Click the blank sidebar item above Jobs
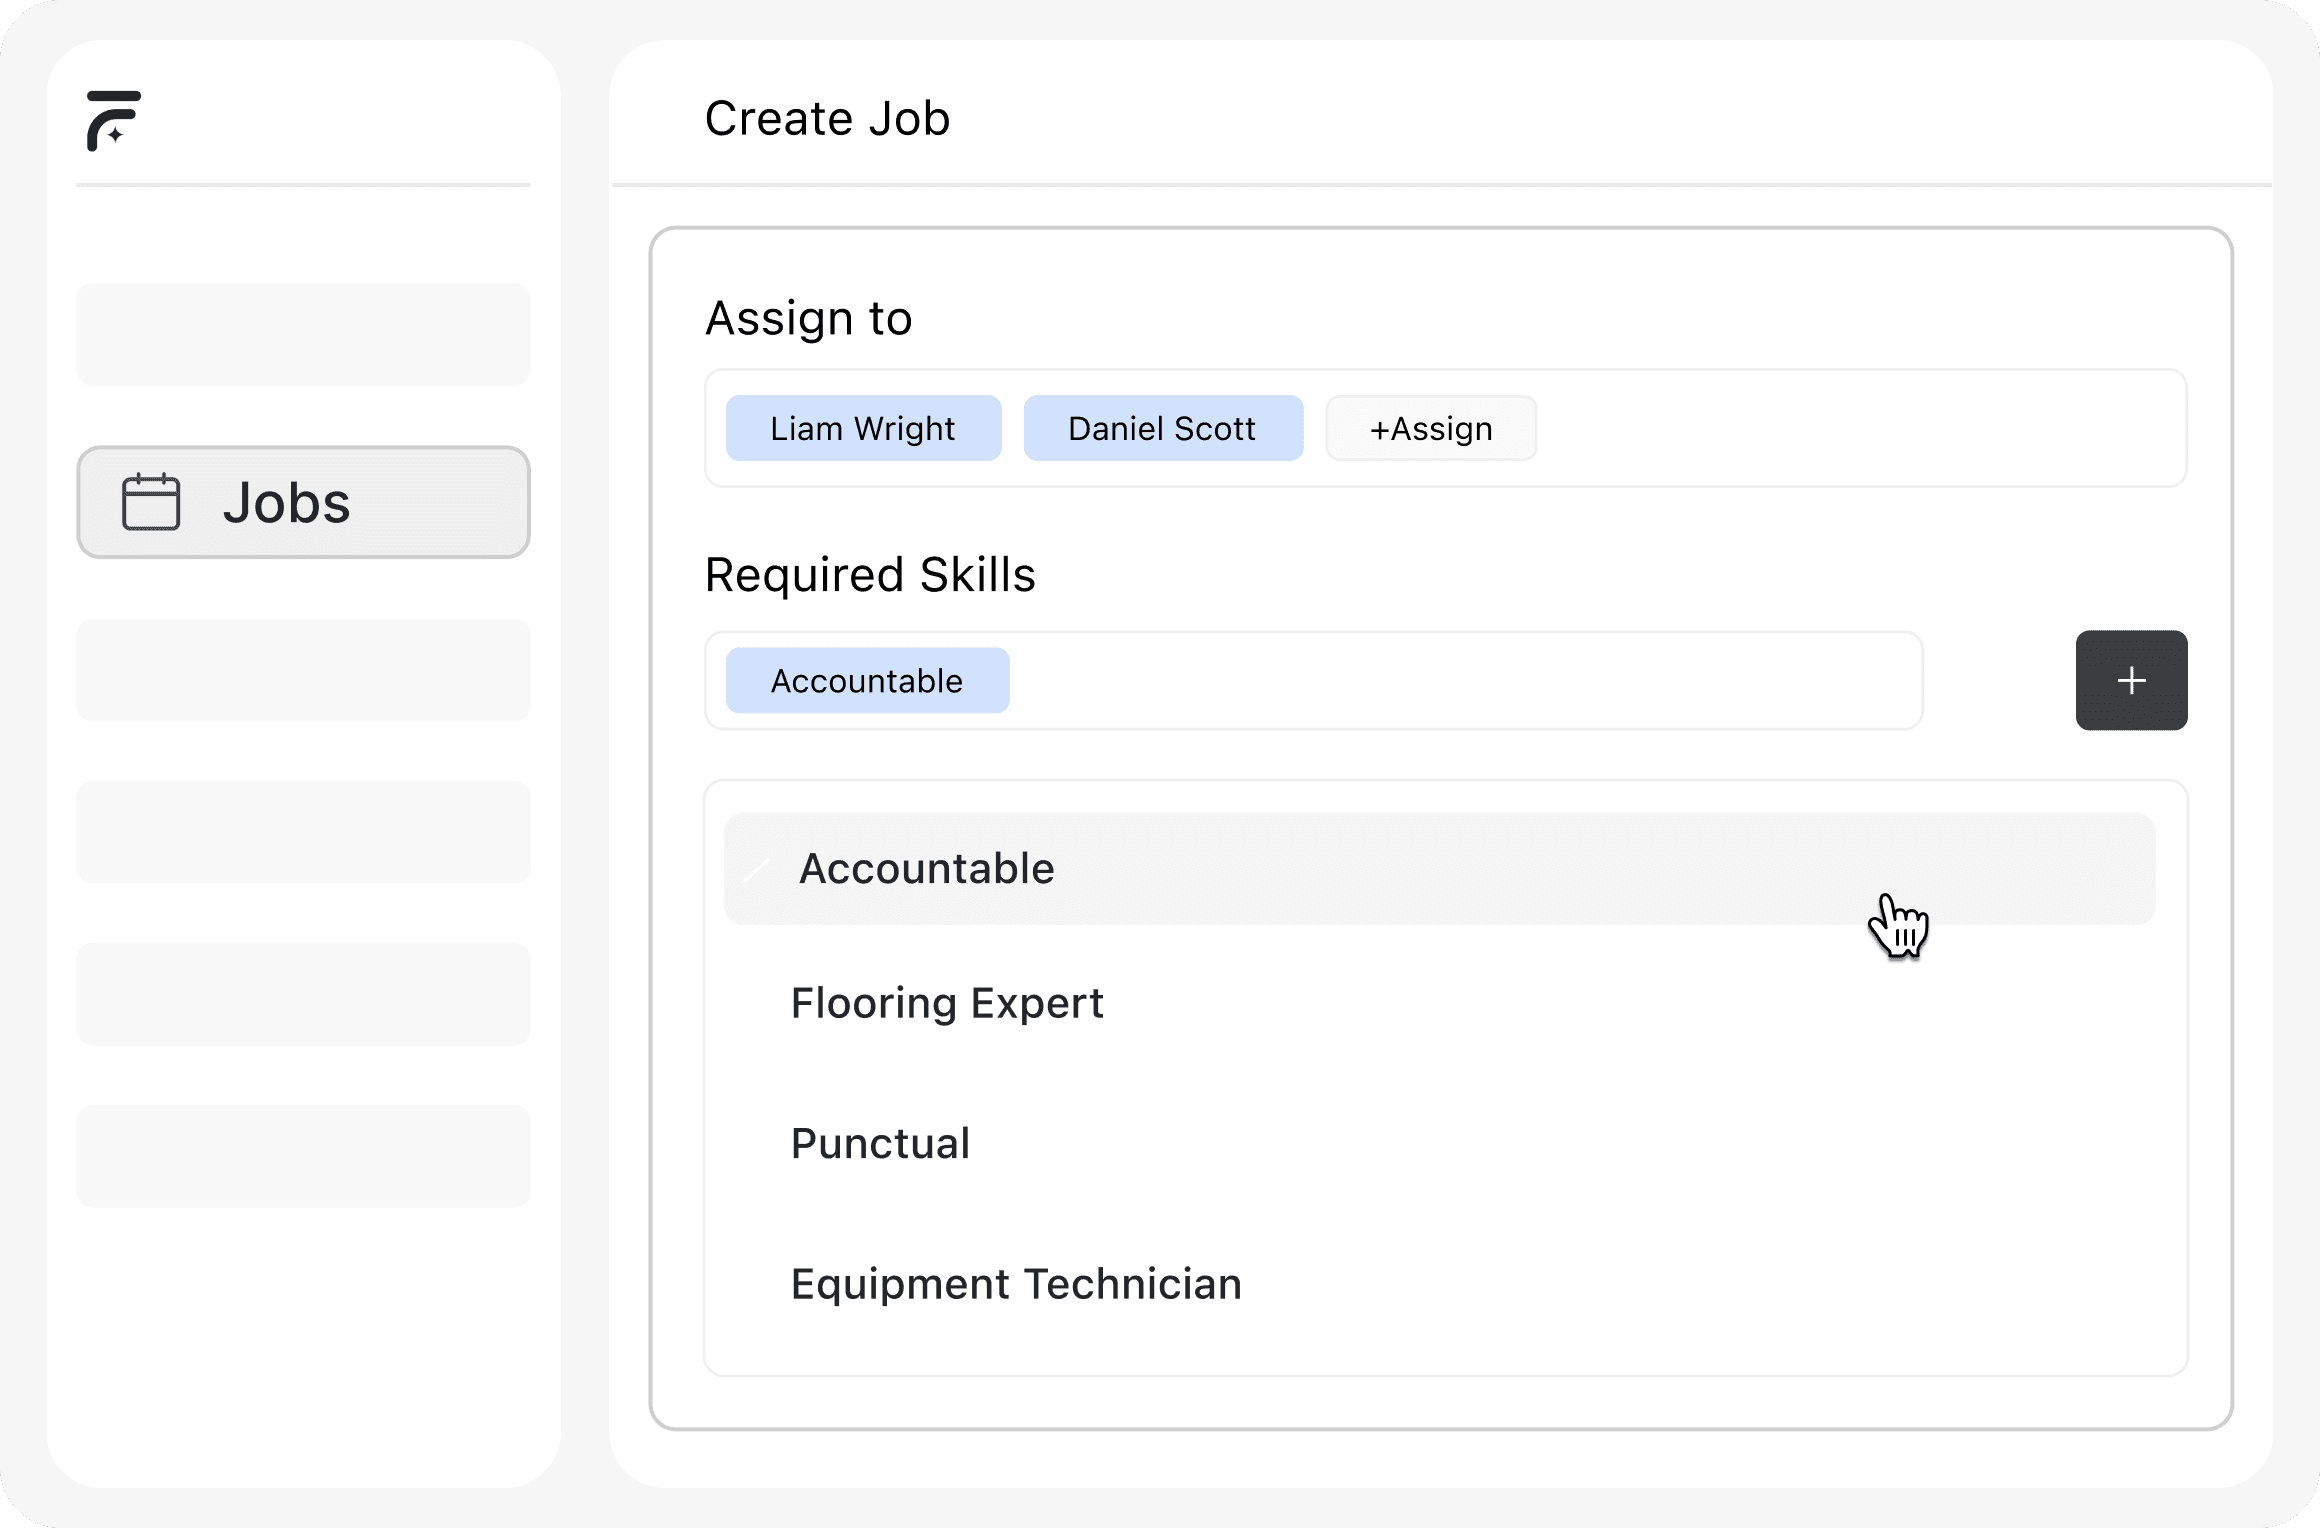 pyautogui.click(x=303, y=334)
